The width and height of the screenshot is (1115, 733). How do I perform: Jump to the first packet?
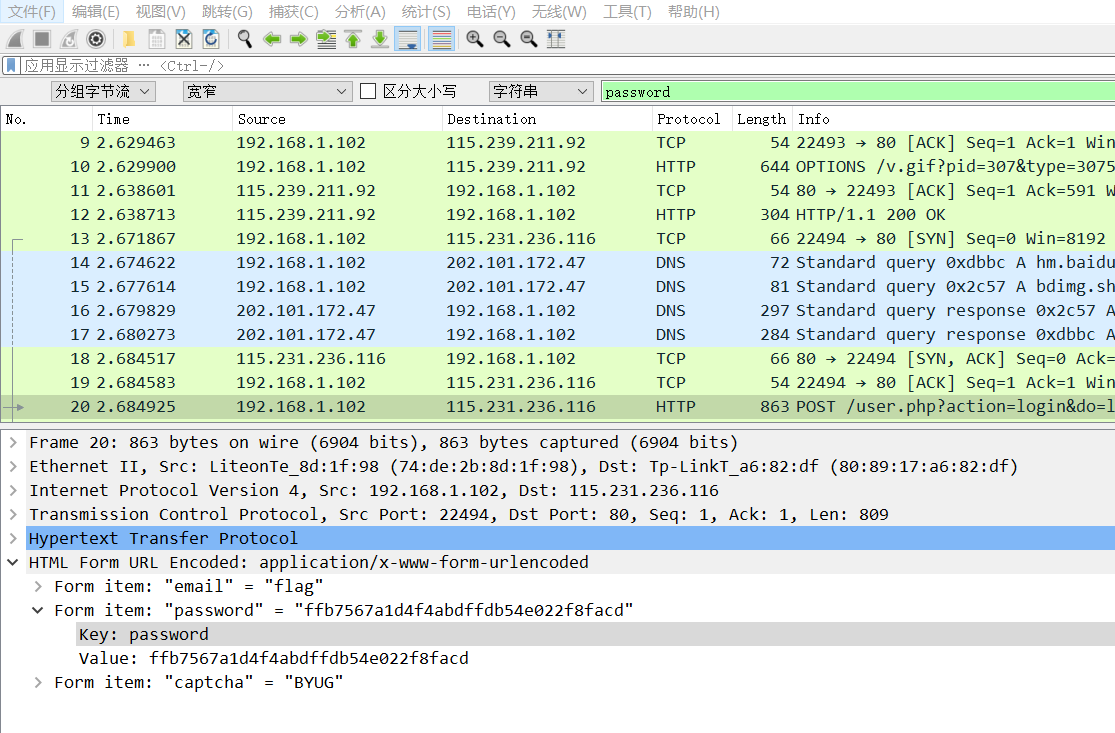point(352,38)
